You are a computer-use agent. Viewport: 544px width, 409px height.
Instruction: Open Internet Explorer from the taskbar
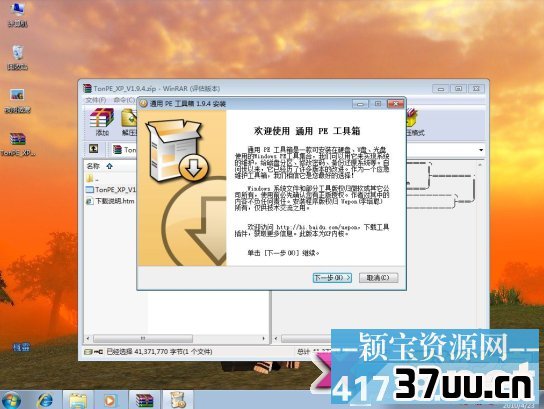pyautogui.click(x=45, y=400)
